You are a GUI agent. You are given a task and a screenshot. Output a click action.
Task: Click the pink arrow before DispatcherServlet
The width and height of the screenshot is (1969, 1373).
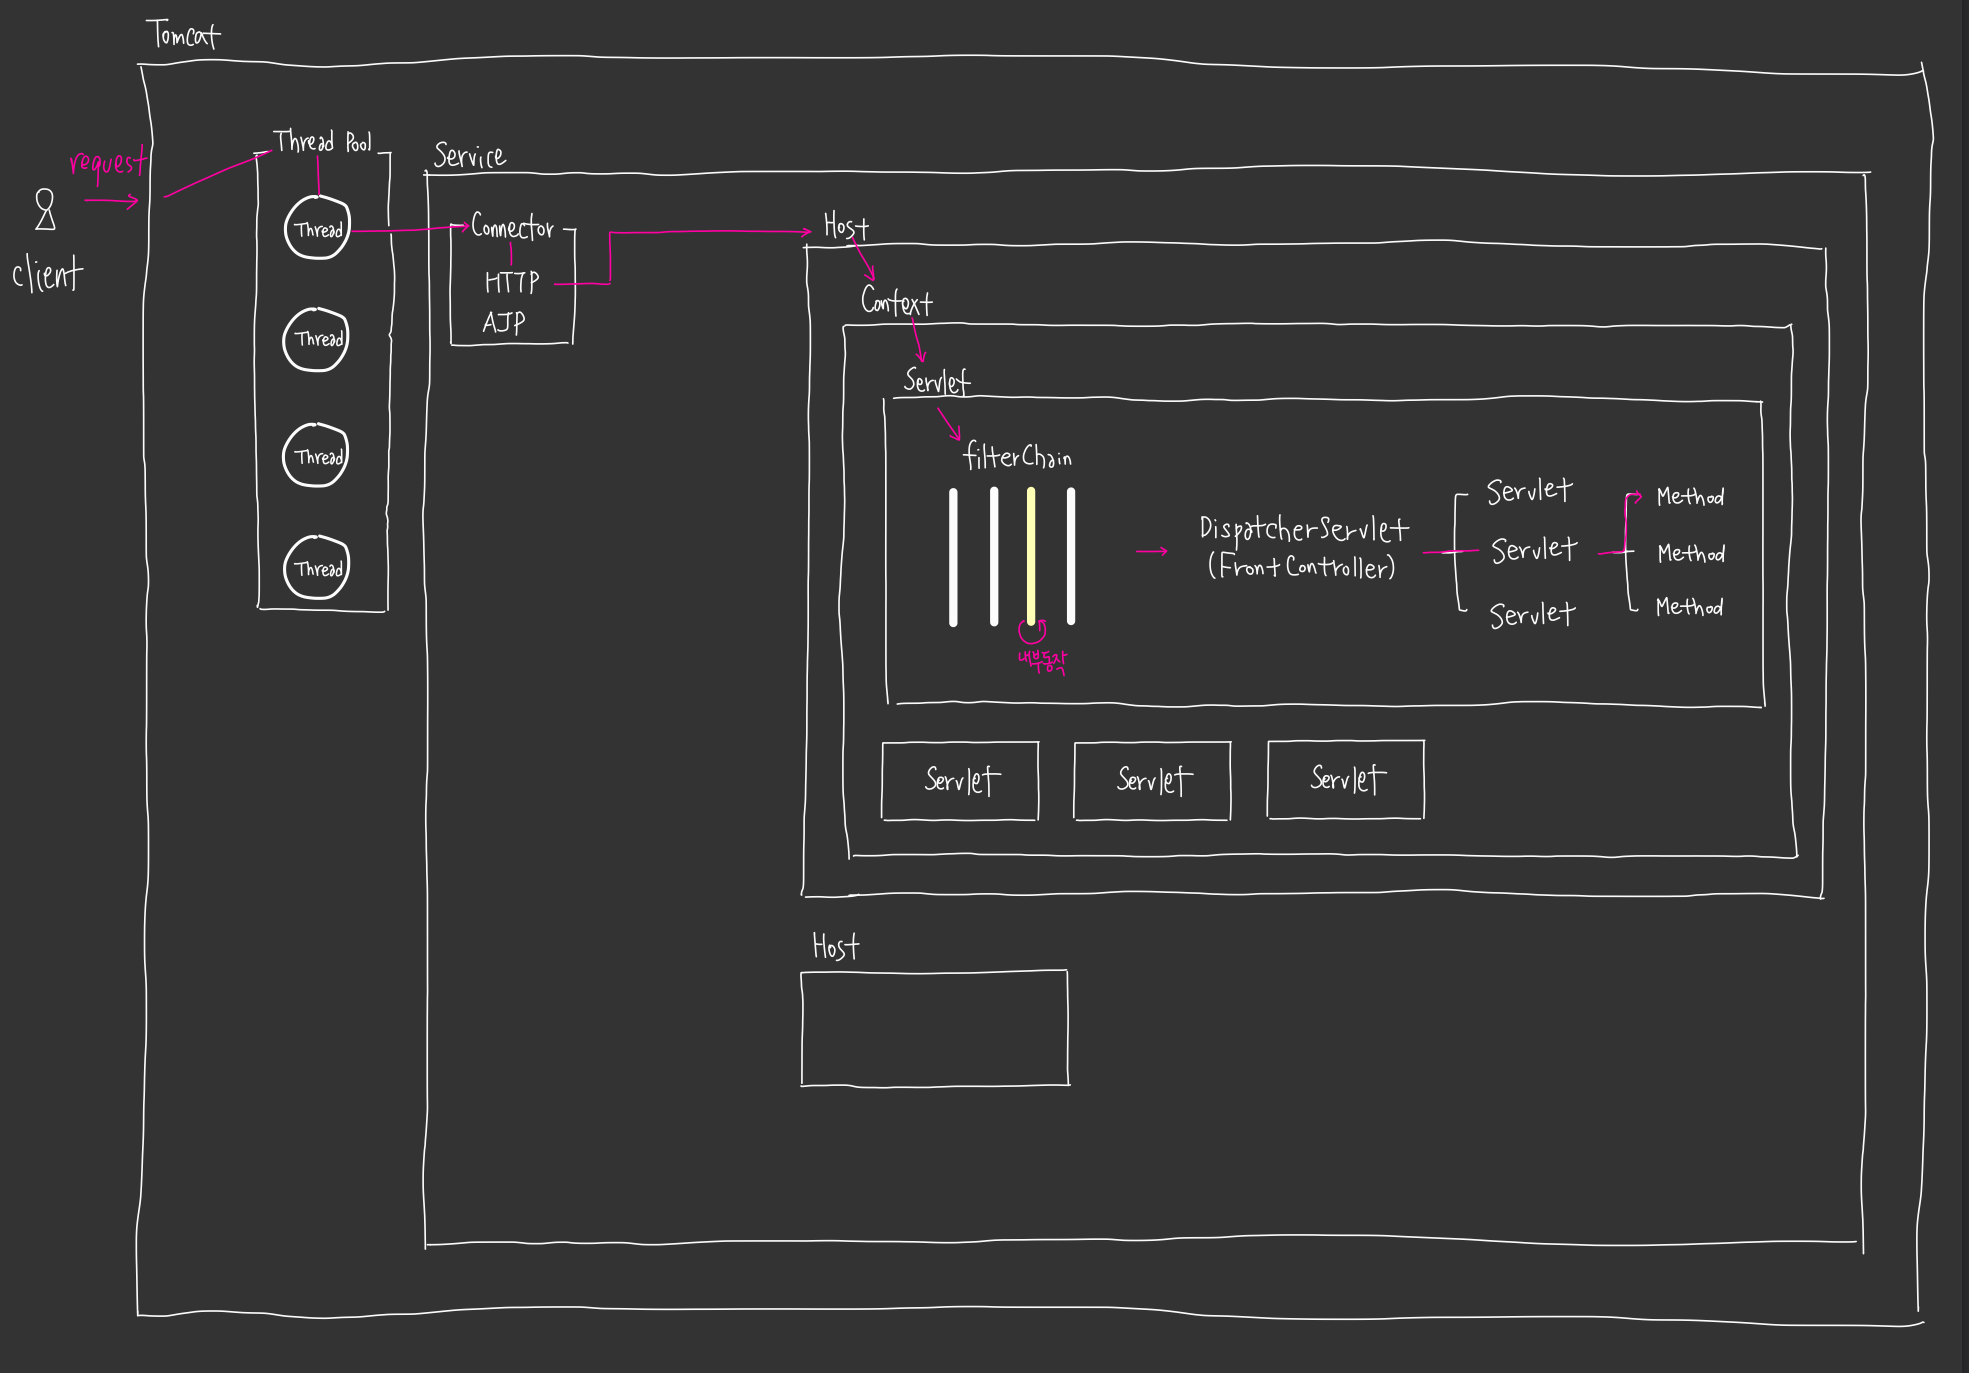1152,551
